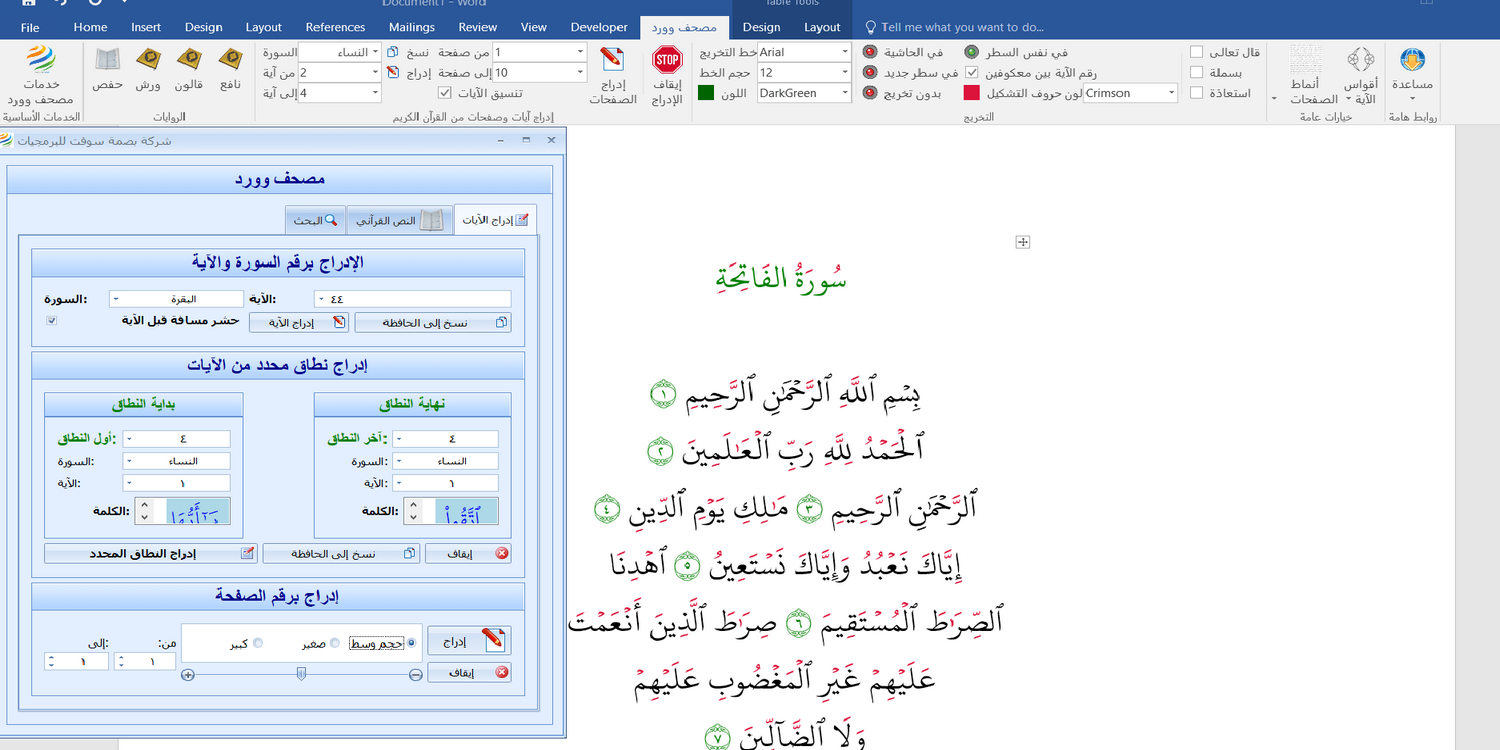Image resolution: width=1500 pixels, height=750 pixels.
Task: Select بدون تخريج radio light
Action: pos(870,93)
